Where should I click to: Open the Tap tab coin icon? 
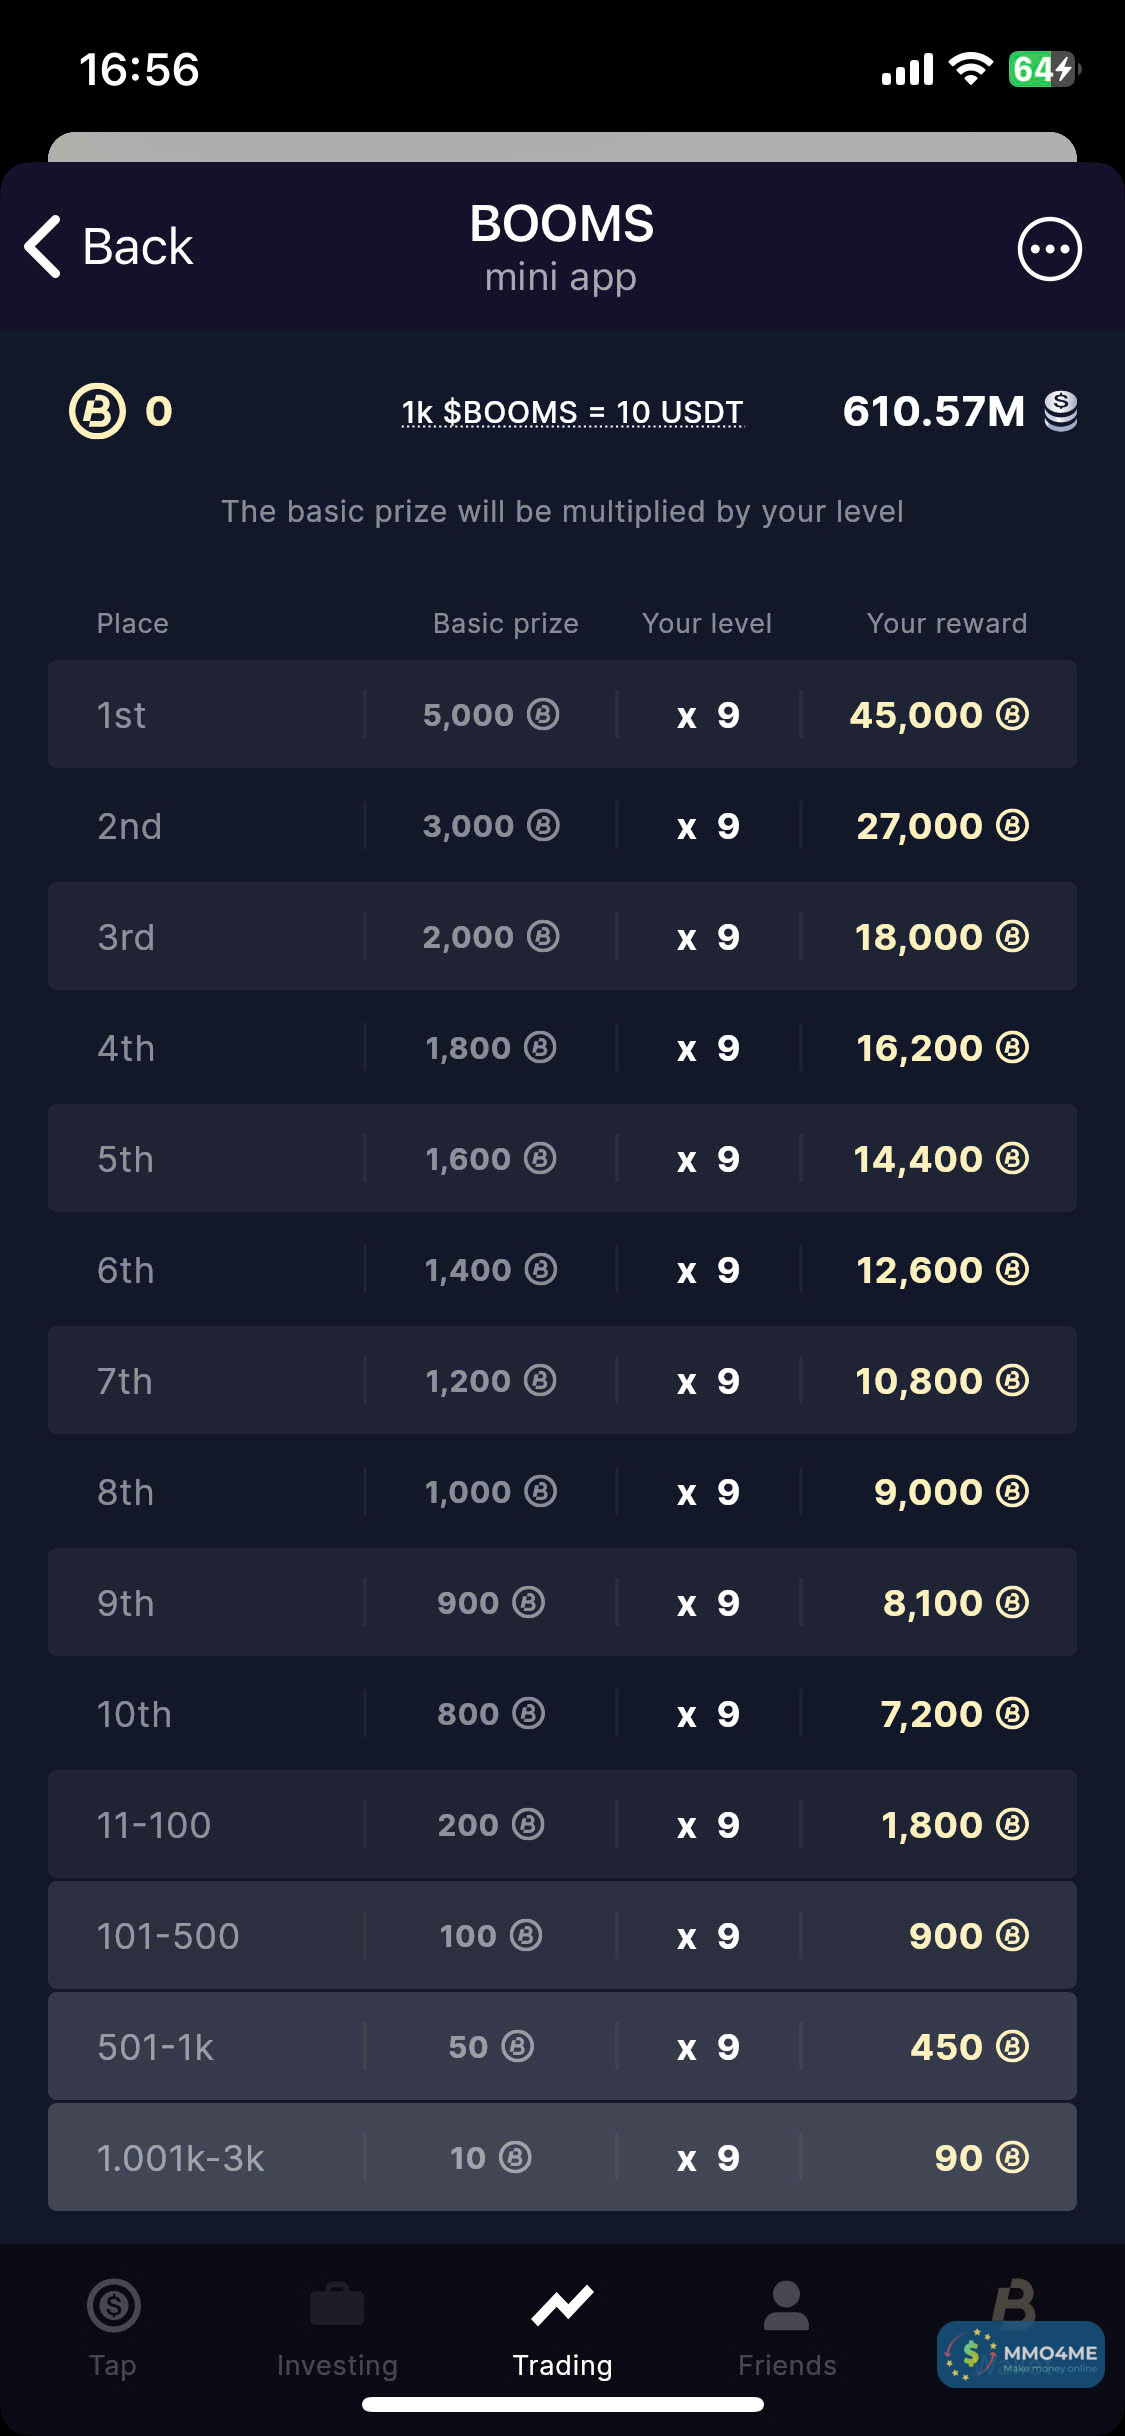[113, 2305]
